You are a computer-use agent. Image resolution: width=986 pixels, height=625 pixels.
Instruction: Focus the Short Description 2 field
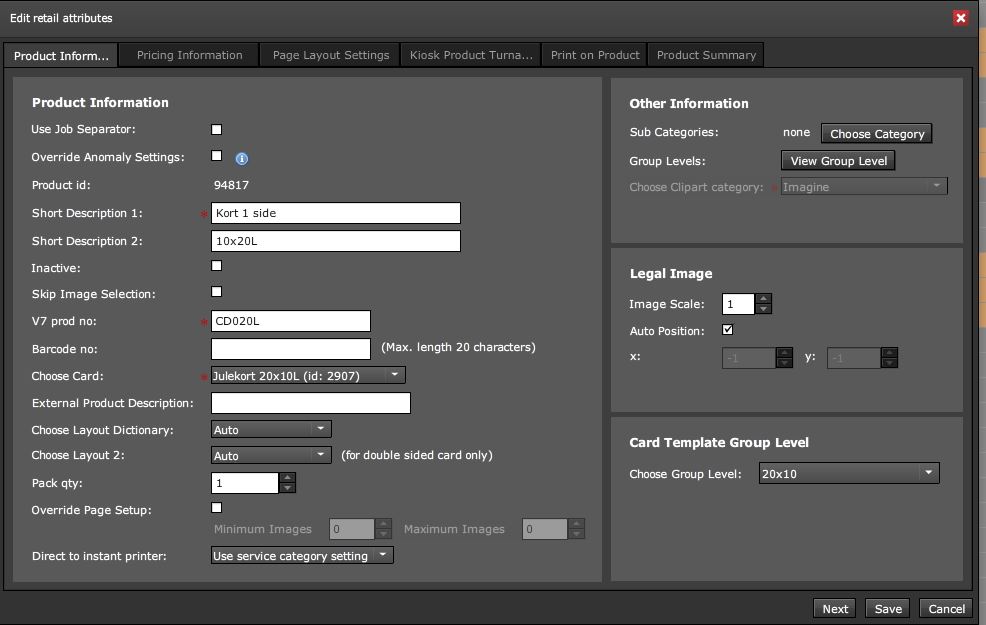click(336, 241)
